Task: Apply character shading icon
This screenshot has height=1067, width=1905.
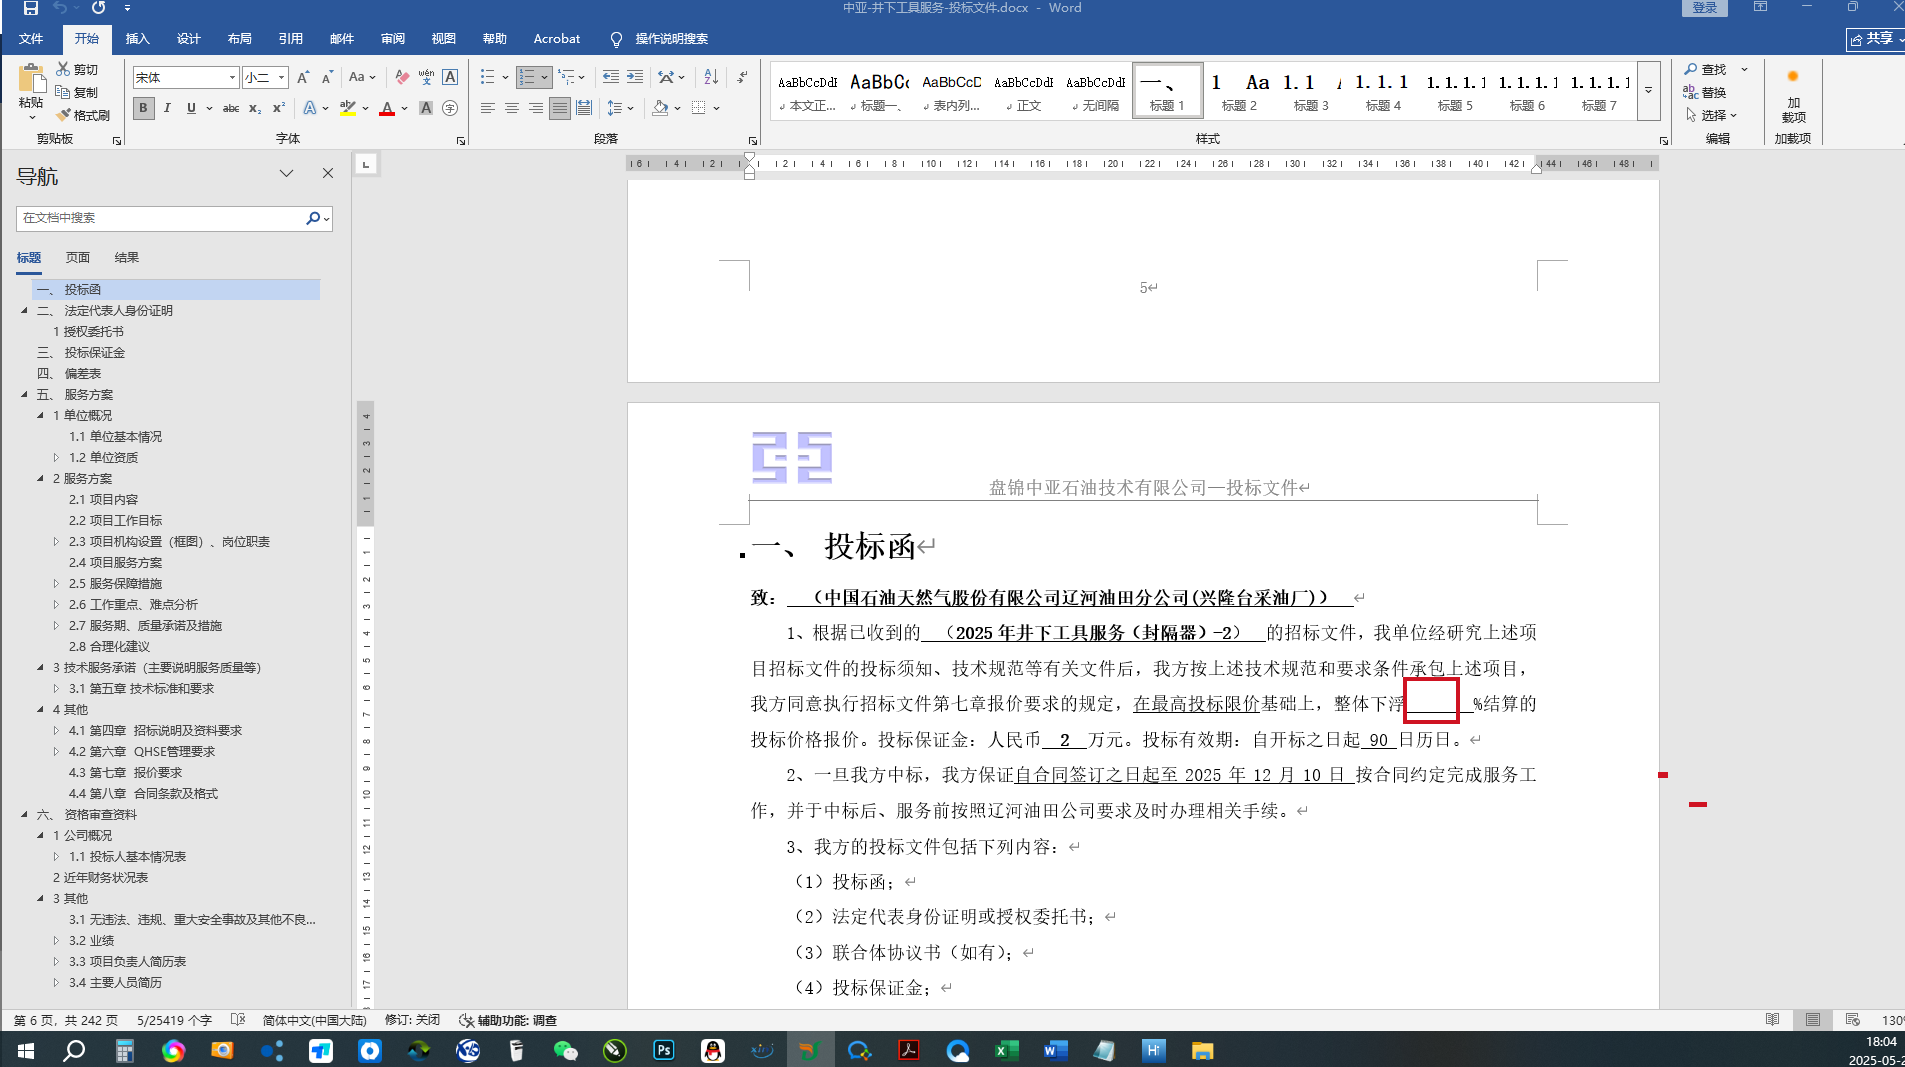Action: click(x=426, y=108)
